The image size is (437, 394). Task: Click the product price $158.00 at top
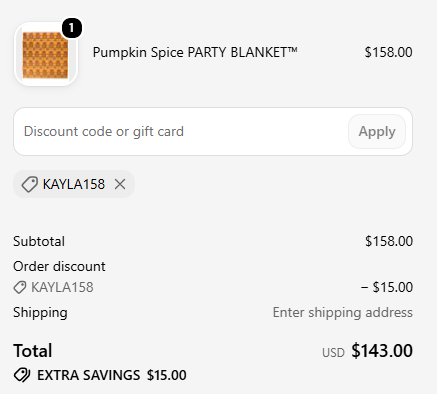click(x=388, y=52)
